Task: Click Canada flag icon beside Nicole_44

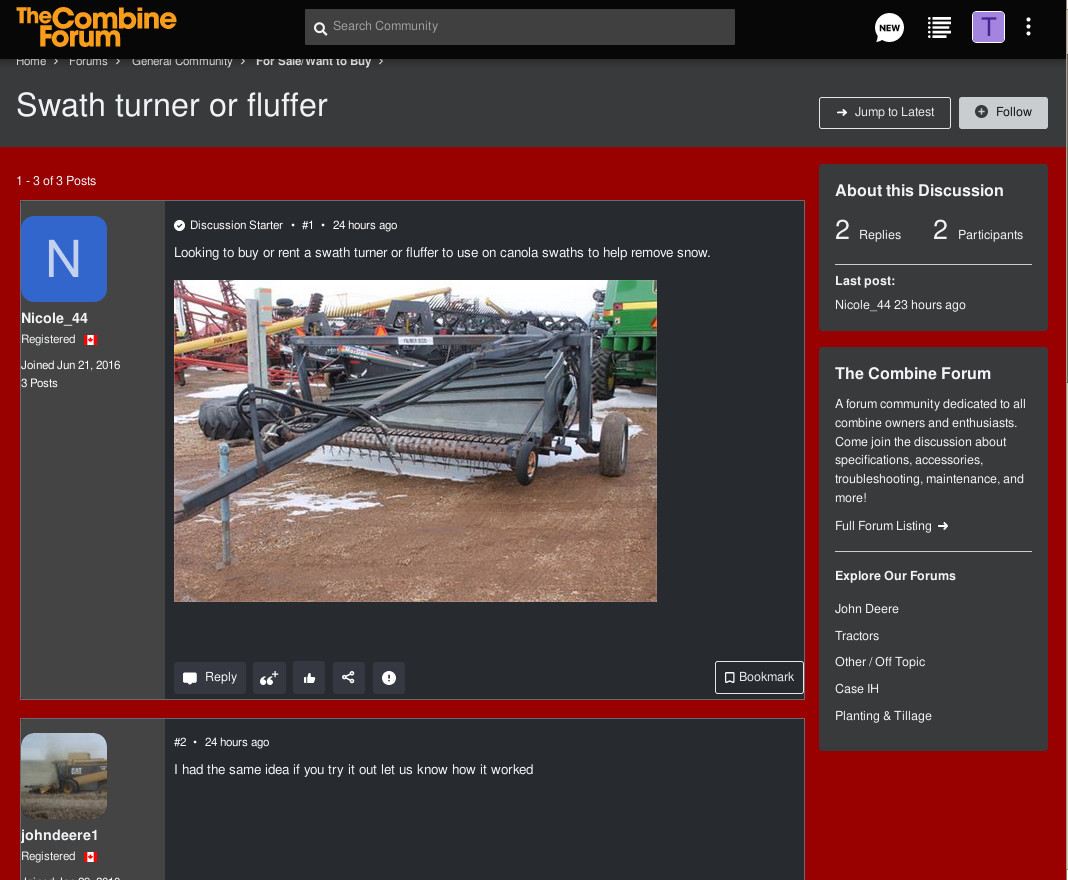Action: [91, 340]
